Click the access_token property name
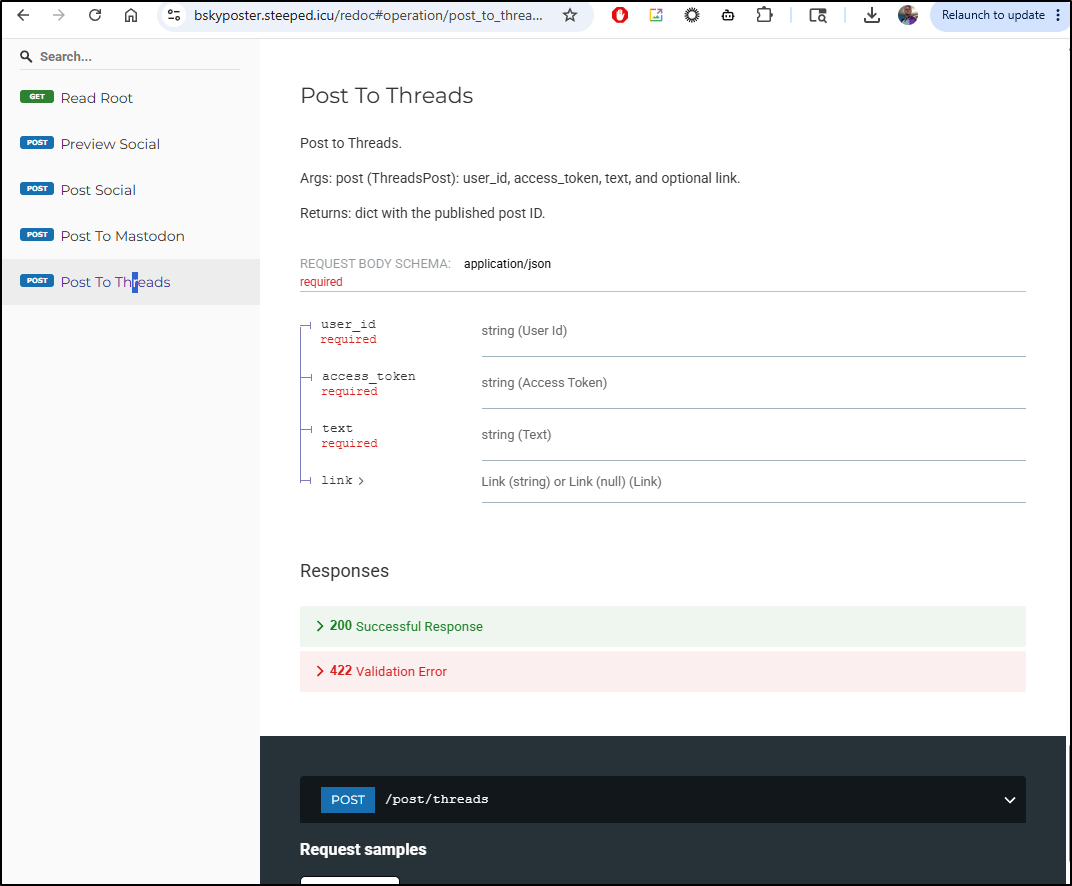Image resolution: width=1072 pixels, height=886 pixels. tap(368, 376)
